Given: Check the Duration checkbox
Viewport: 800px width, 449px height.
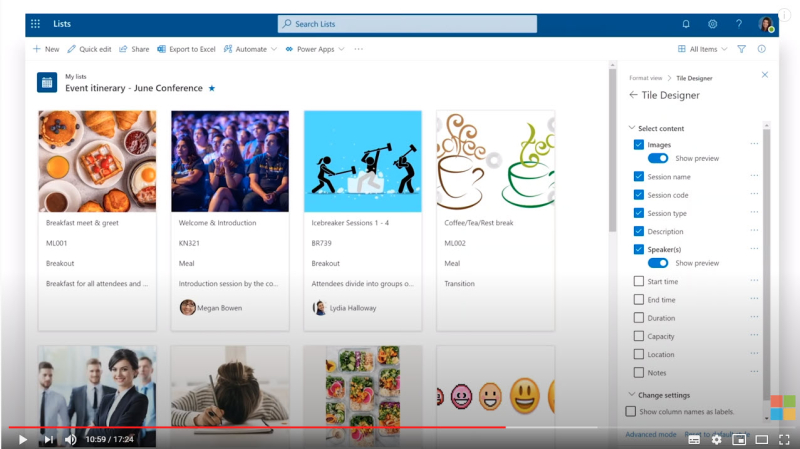Looking at the screenshot, I should [638, 317].
